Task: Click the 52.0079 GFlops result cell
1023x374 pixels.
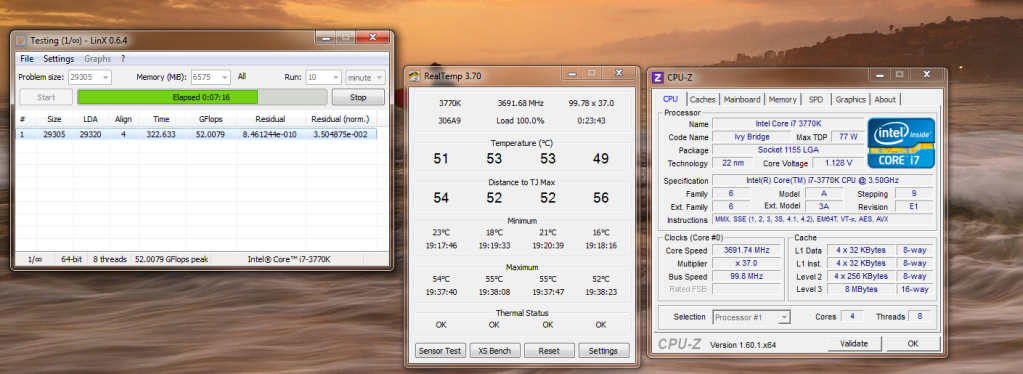Action: [x=211, y=134]
